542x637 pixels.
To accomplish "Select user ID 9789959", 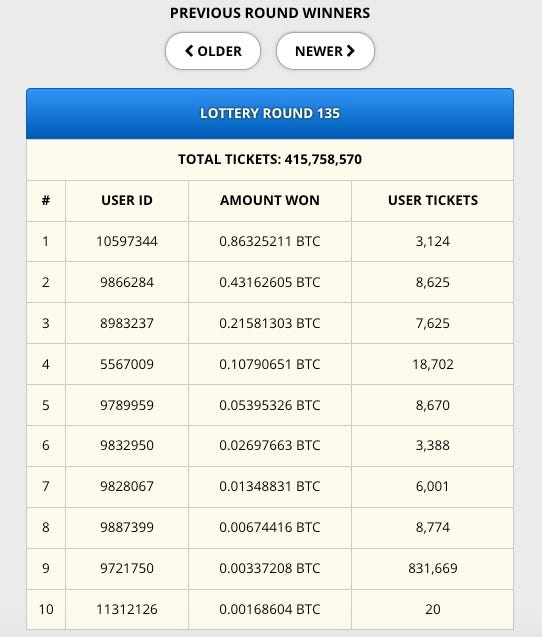I will click(x=127, y=405).
